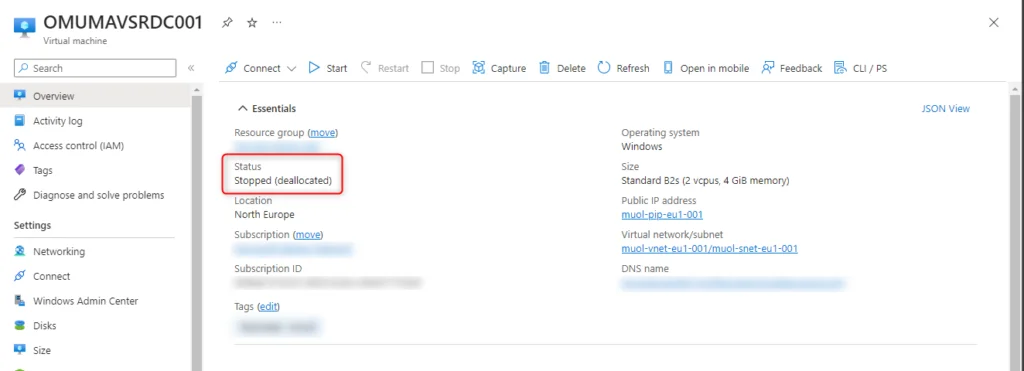Close the virtual machine blade

click(x=993, y=22)
